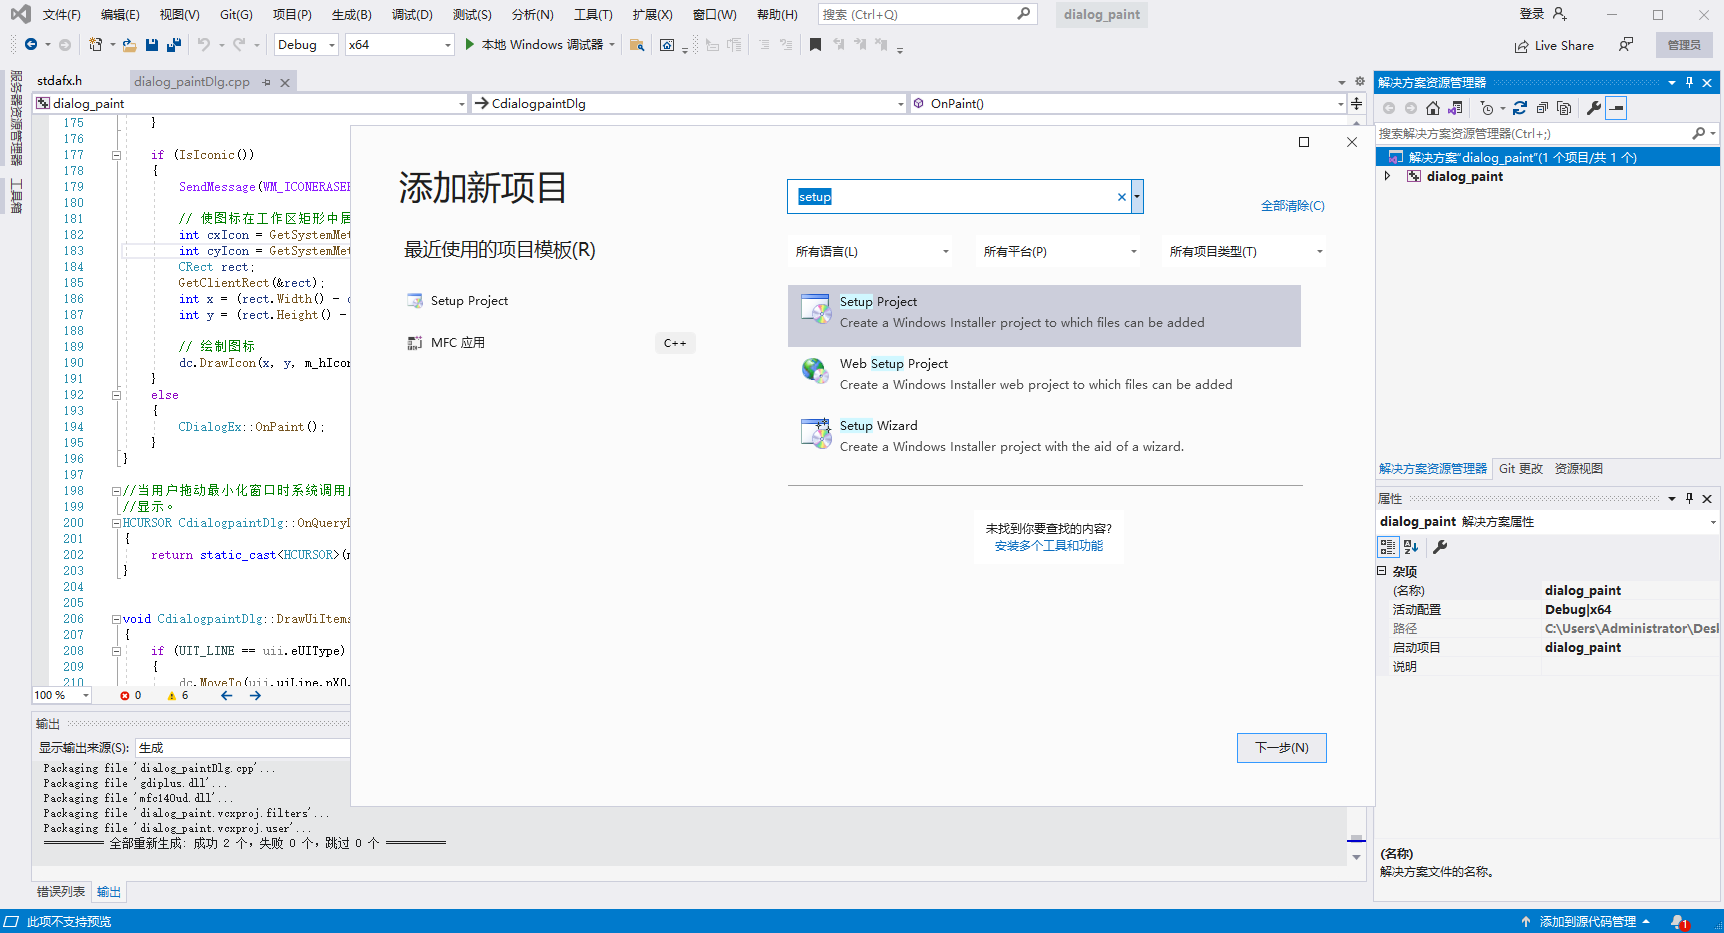This screenshot has height=933, width=1724.
Task: Click the Show All Files icon in Solution Explorer
Action: (x=1564, y=108)
